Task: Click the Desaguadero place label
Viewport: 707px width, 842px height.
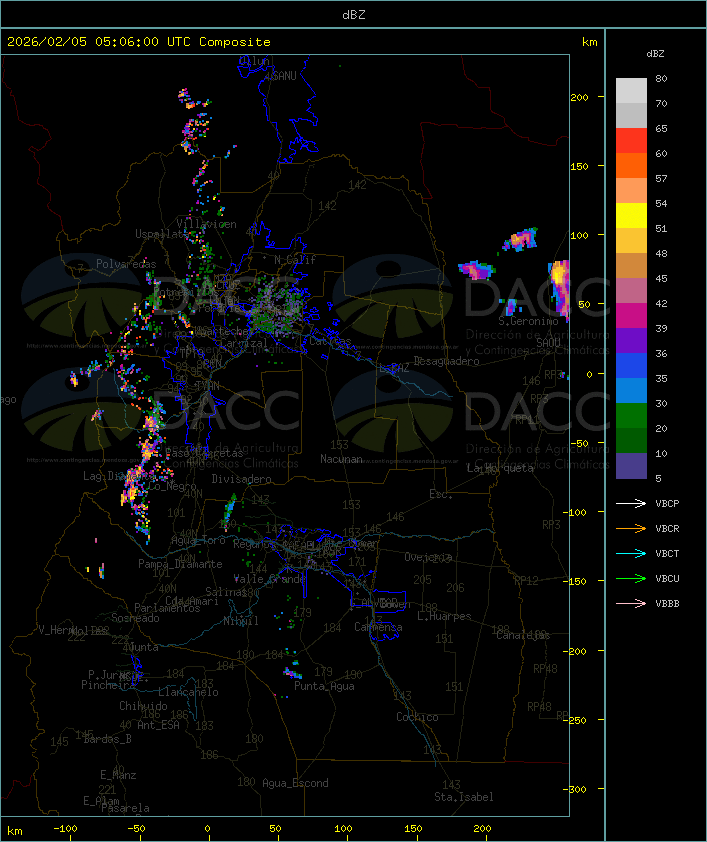Action: click(446, 361)
